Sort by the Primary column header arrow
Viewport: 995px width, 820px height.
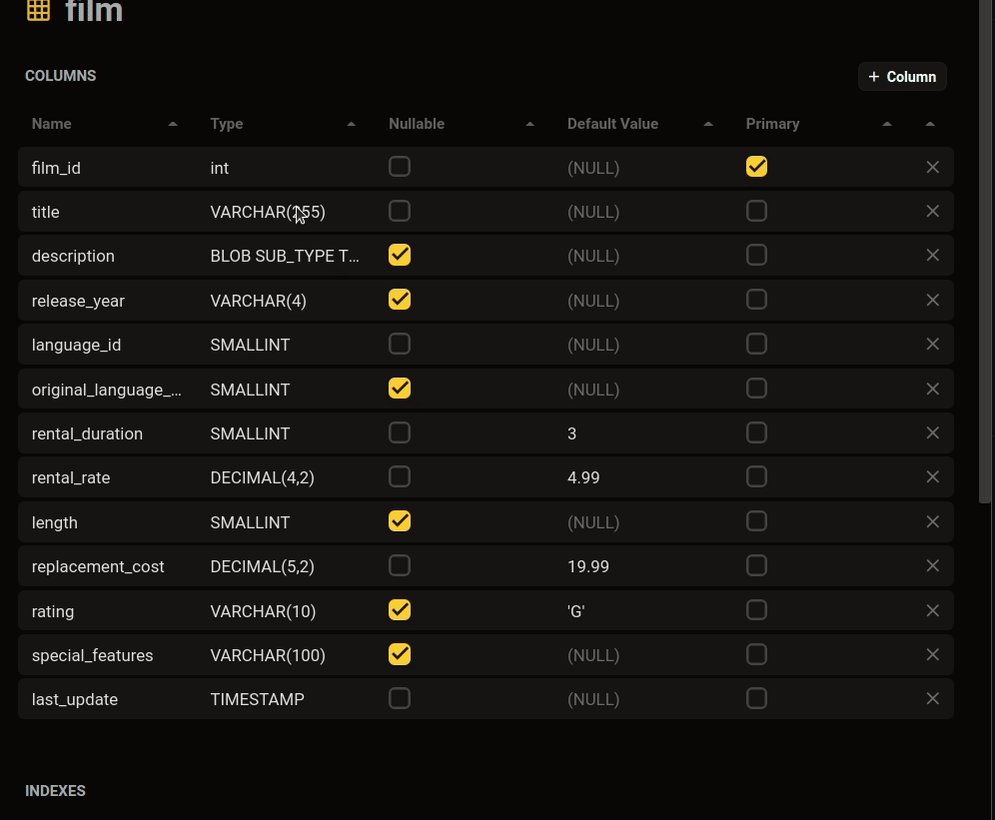click(x=887, y=124)
